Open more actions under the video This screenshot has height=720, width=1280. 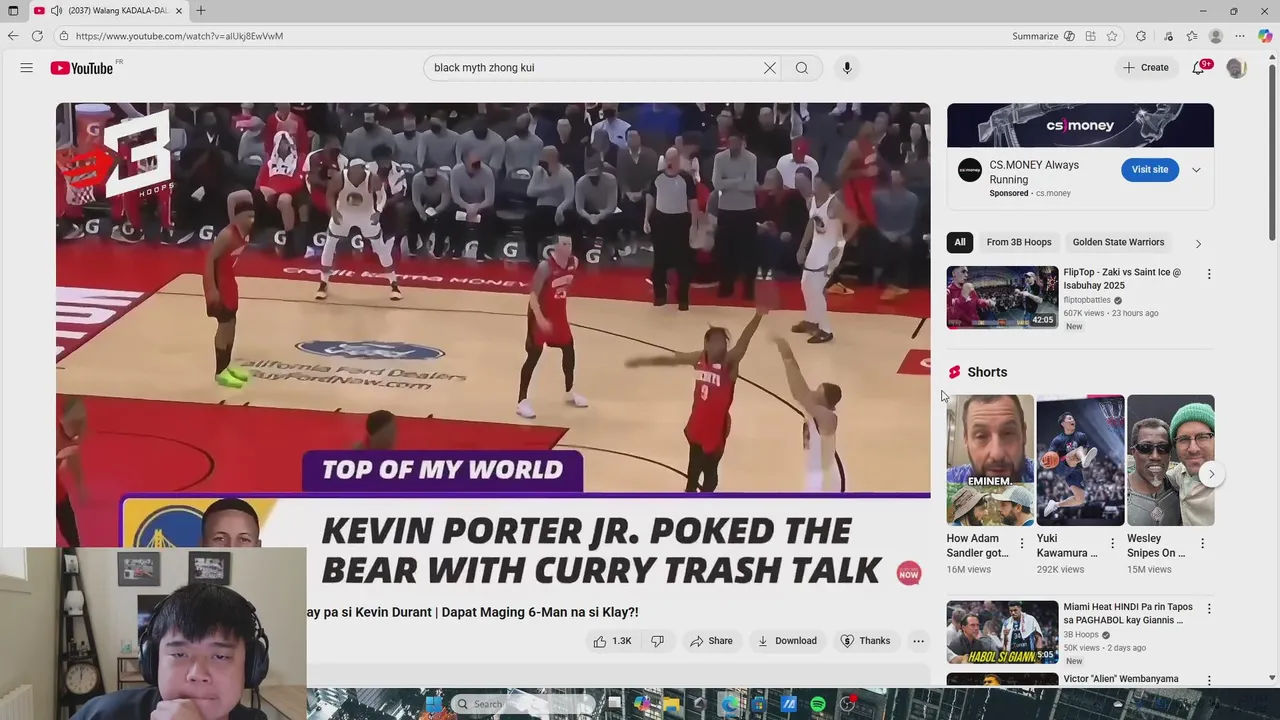coord(918,641)
